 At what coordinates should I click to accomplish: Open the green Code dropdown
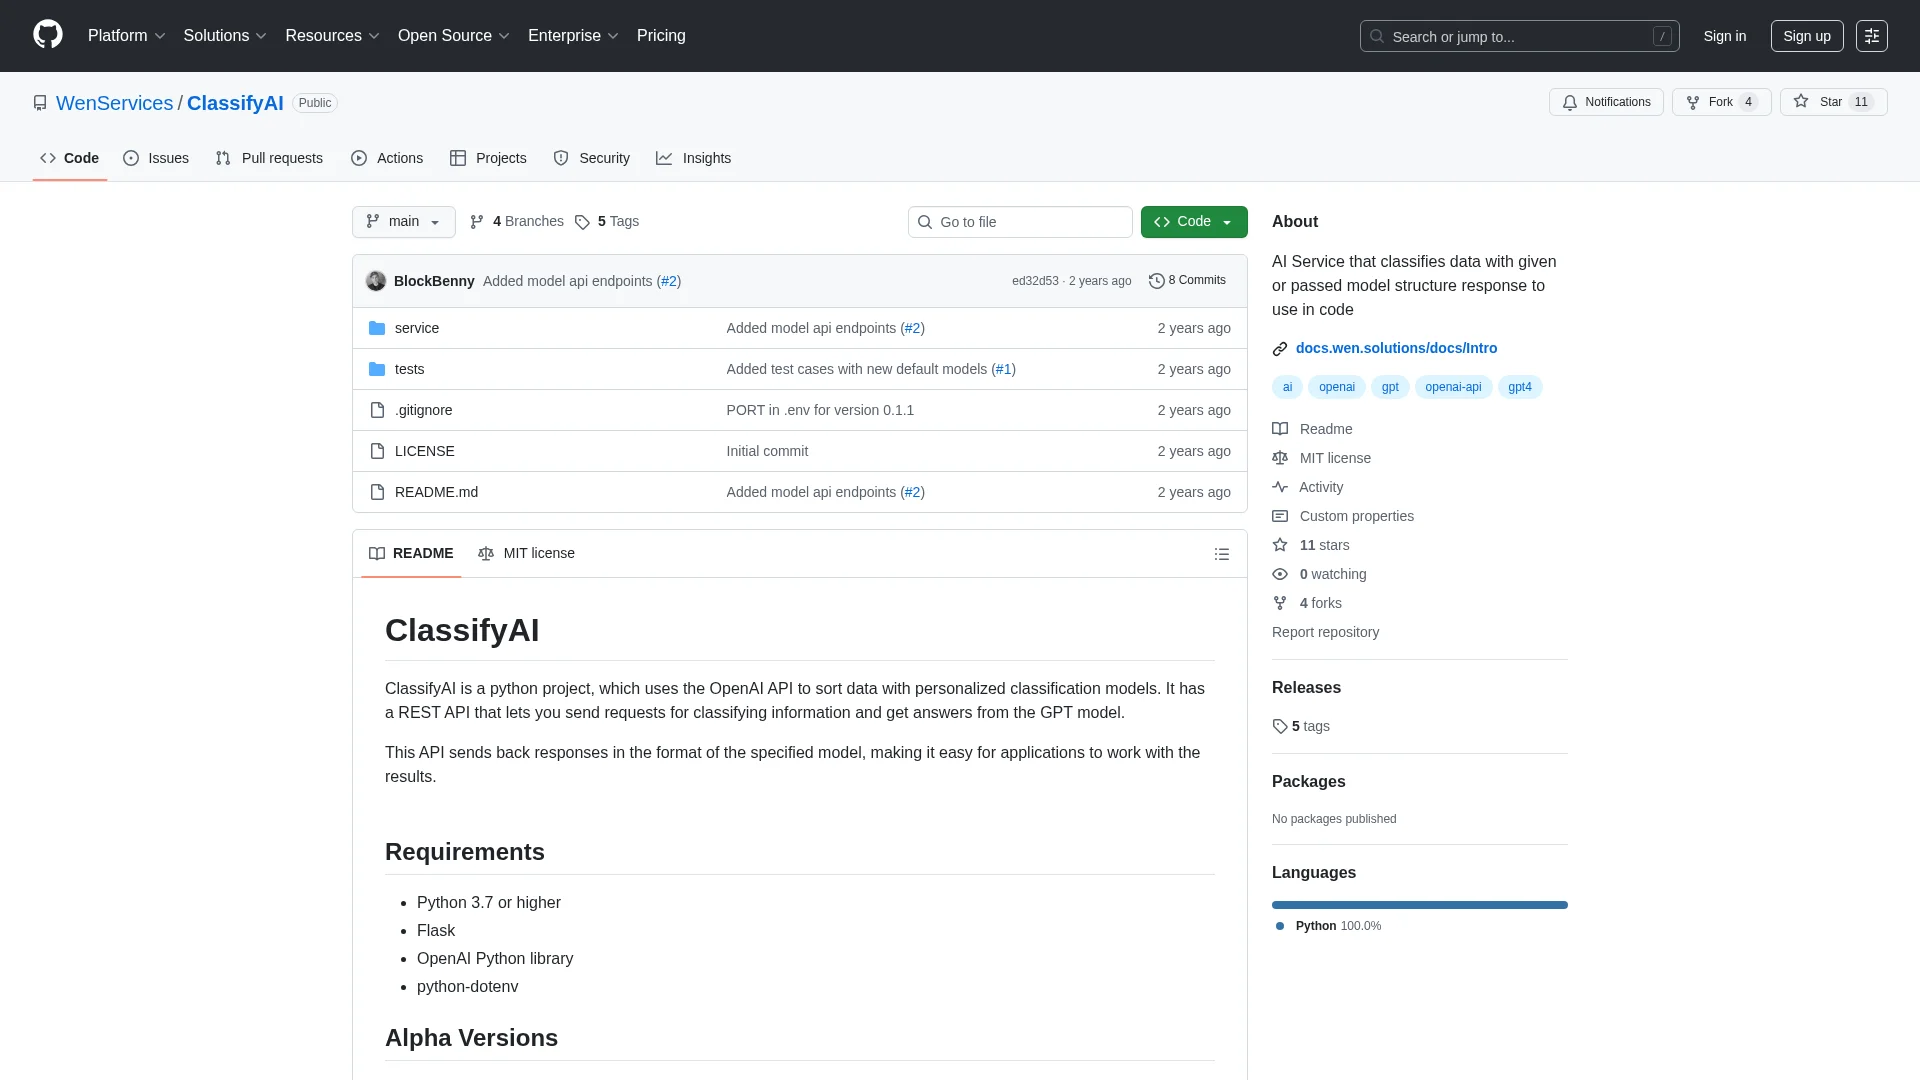tap(1193, 222)
